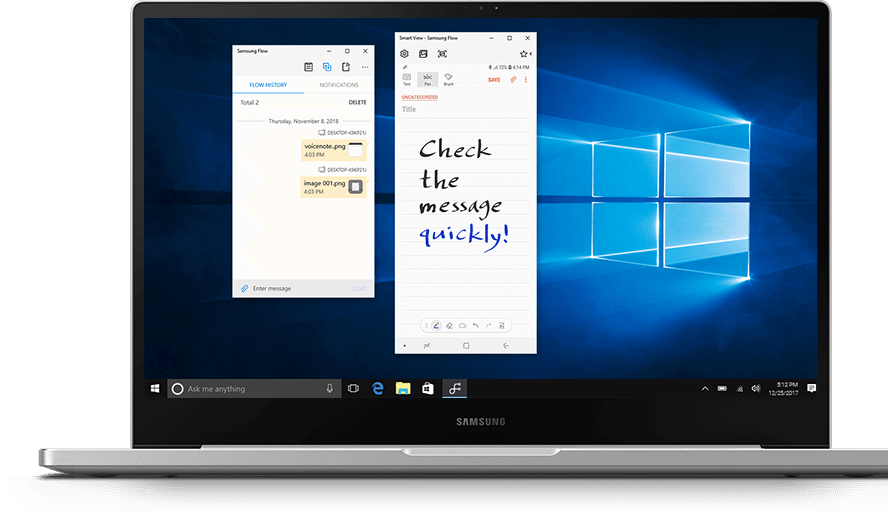Open the Windows Start menu

coord(155,388)
